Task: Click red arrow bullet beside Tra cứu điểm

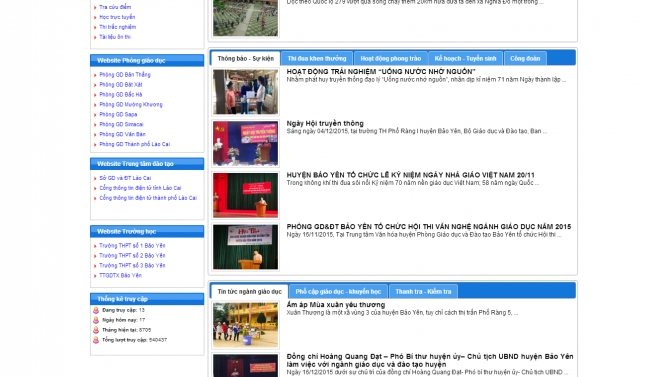Action: (x=95, y=7)
